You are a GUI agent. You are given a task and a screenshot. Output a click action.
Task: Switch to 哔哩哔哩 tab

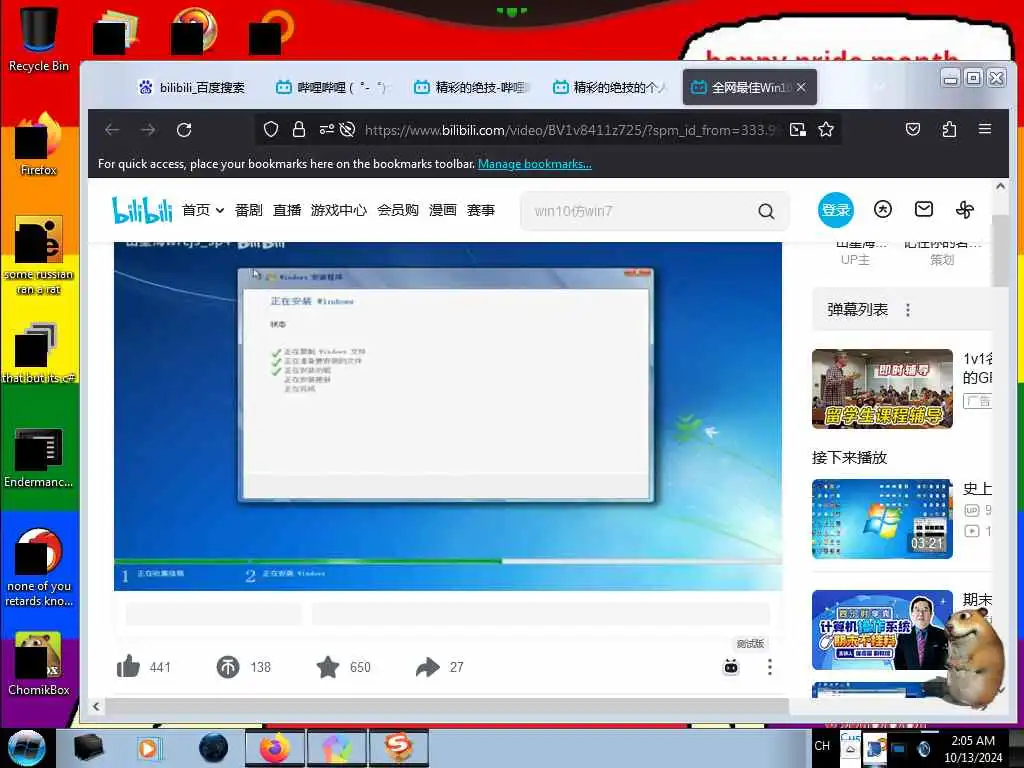pos(331,88)
